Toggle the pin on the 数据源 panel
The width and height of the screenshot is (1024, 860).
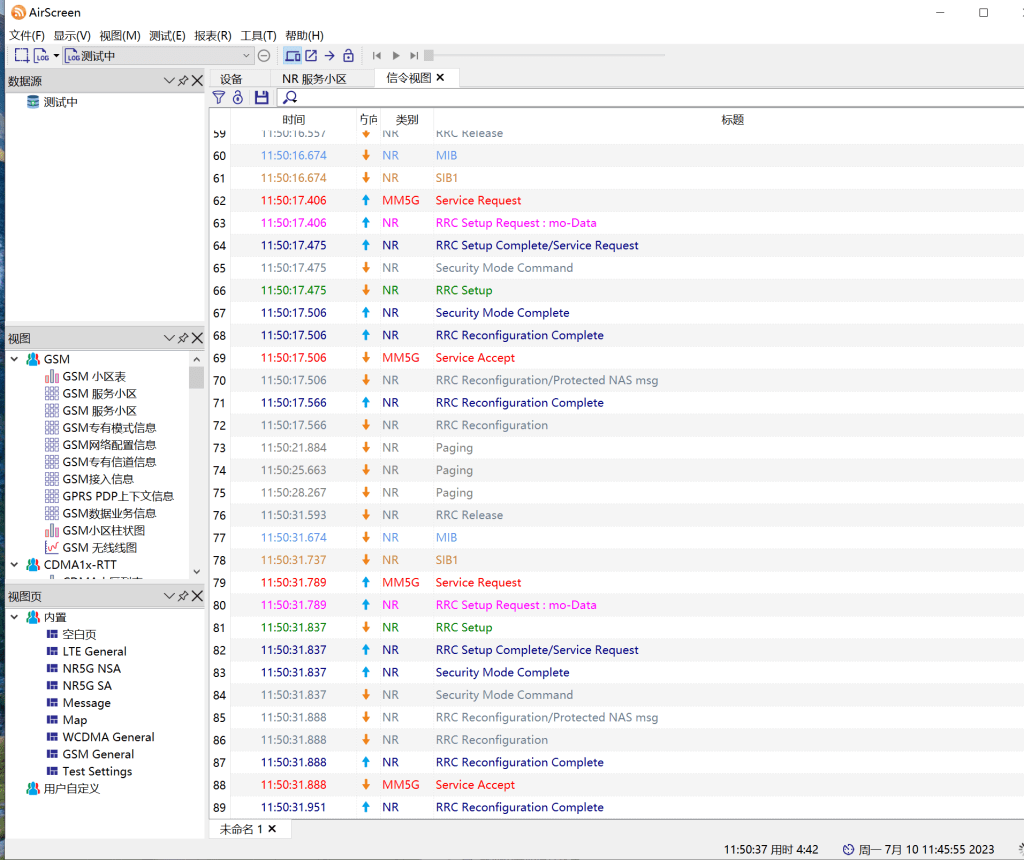183,81
